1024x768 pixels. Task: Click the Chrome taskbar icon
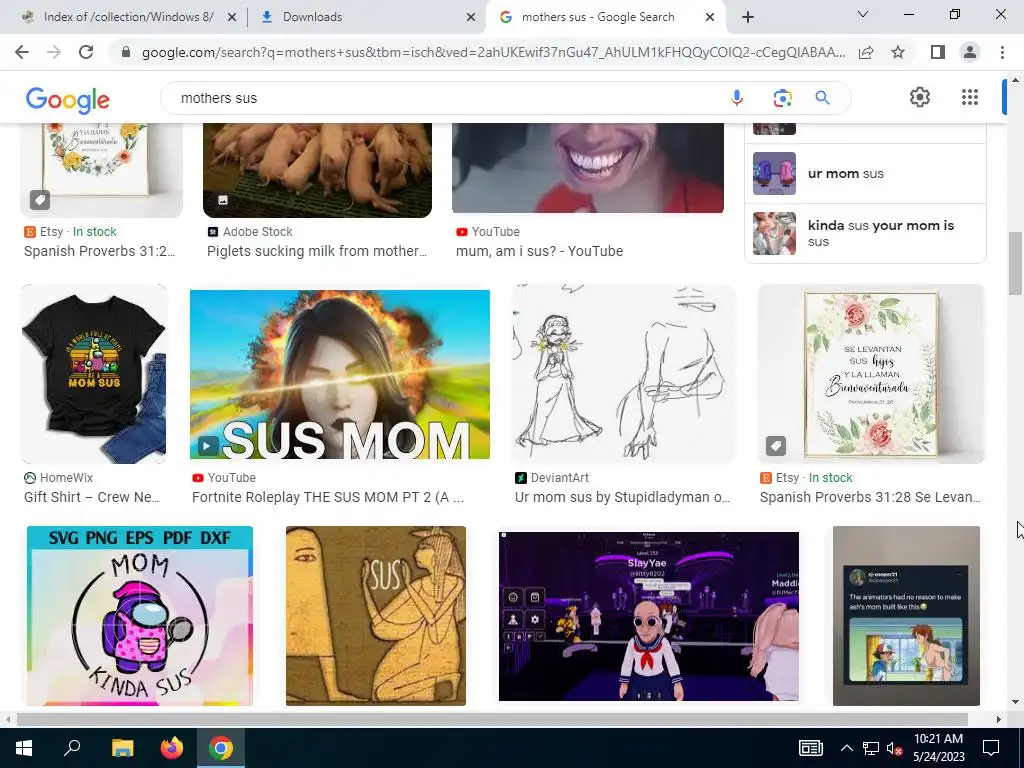(x=221, y=748)
